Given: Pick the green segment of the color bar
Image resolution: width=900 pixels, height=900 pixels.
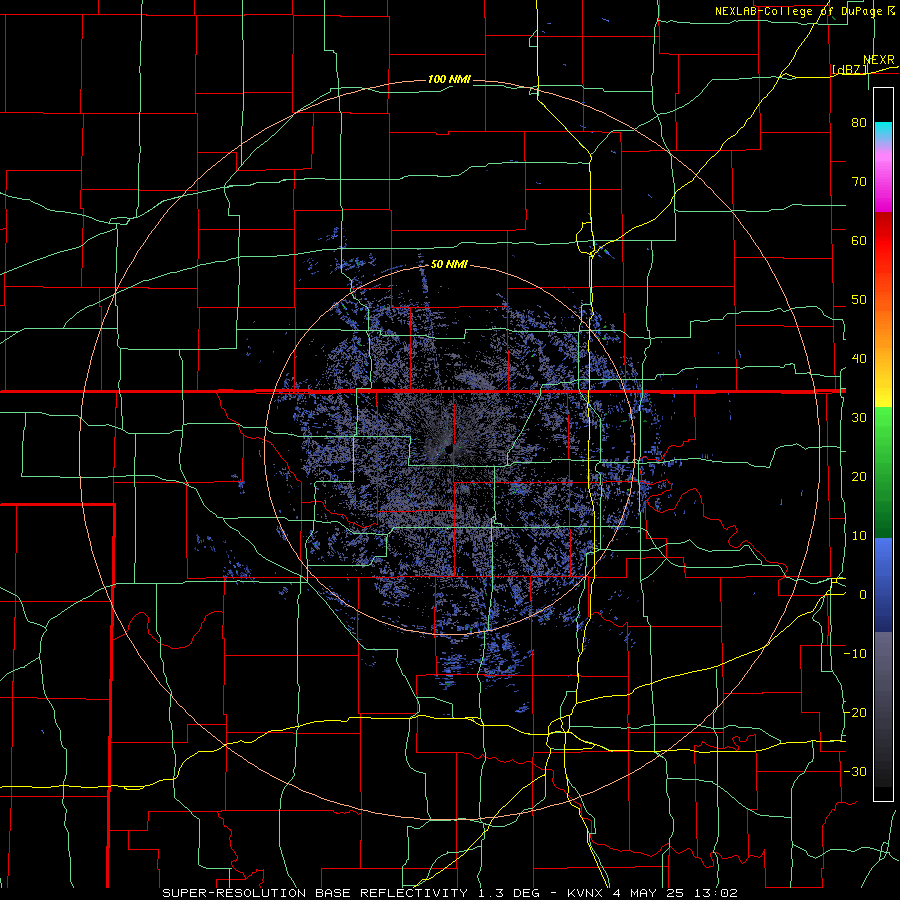Looking at the screenshot, I should (883, 472).
